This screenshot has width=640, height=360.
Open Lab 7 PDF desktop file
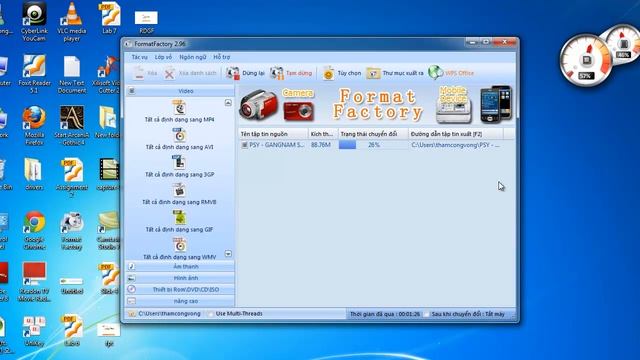pos(109,18)
